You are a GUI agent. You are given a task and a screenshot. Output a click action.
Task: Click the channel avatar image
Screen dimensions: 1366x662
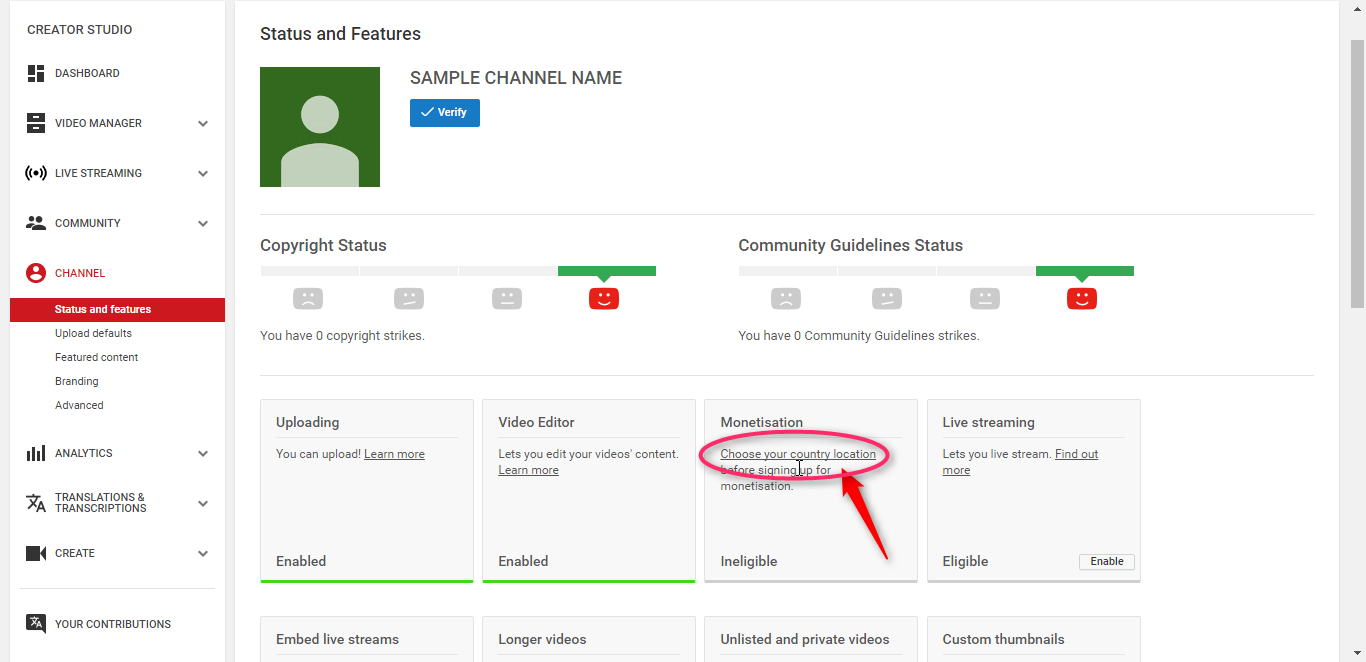pos(320,127)
